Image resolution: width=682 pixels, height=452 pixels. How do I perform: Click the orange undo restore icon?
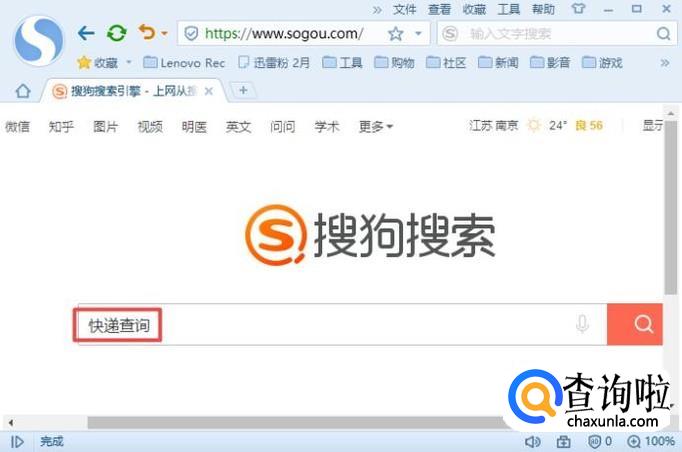click(147, 32)
